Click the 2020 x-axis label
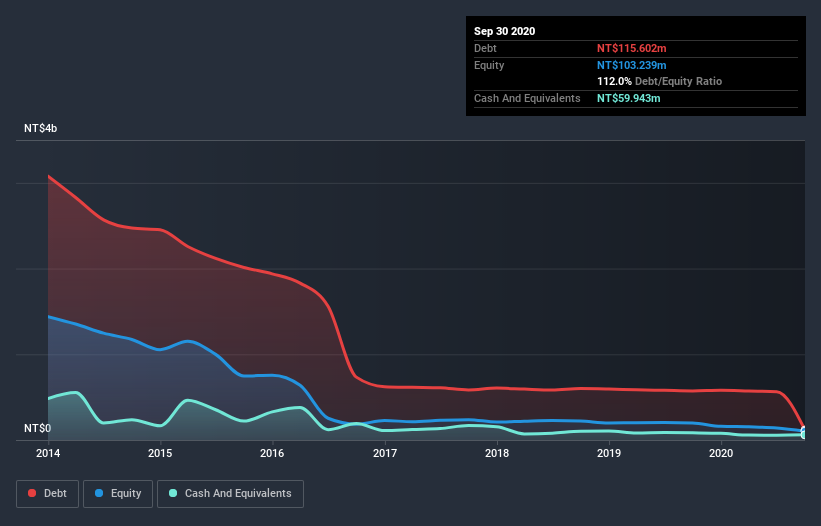The image size is (821, 526). pyautogui.click(x=721, y=453)
